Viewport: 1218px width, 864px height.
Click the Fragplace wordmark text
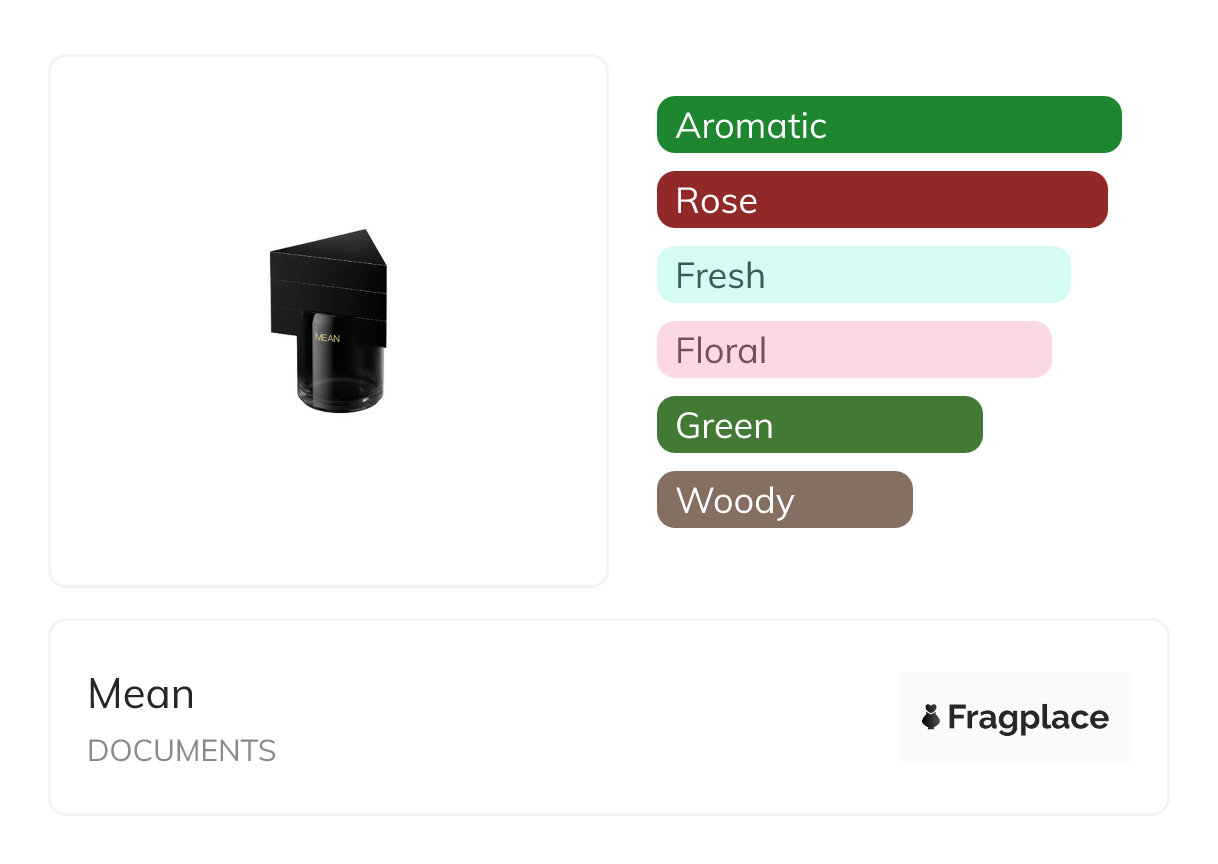pos(1028,717)
